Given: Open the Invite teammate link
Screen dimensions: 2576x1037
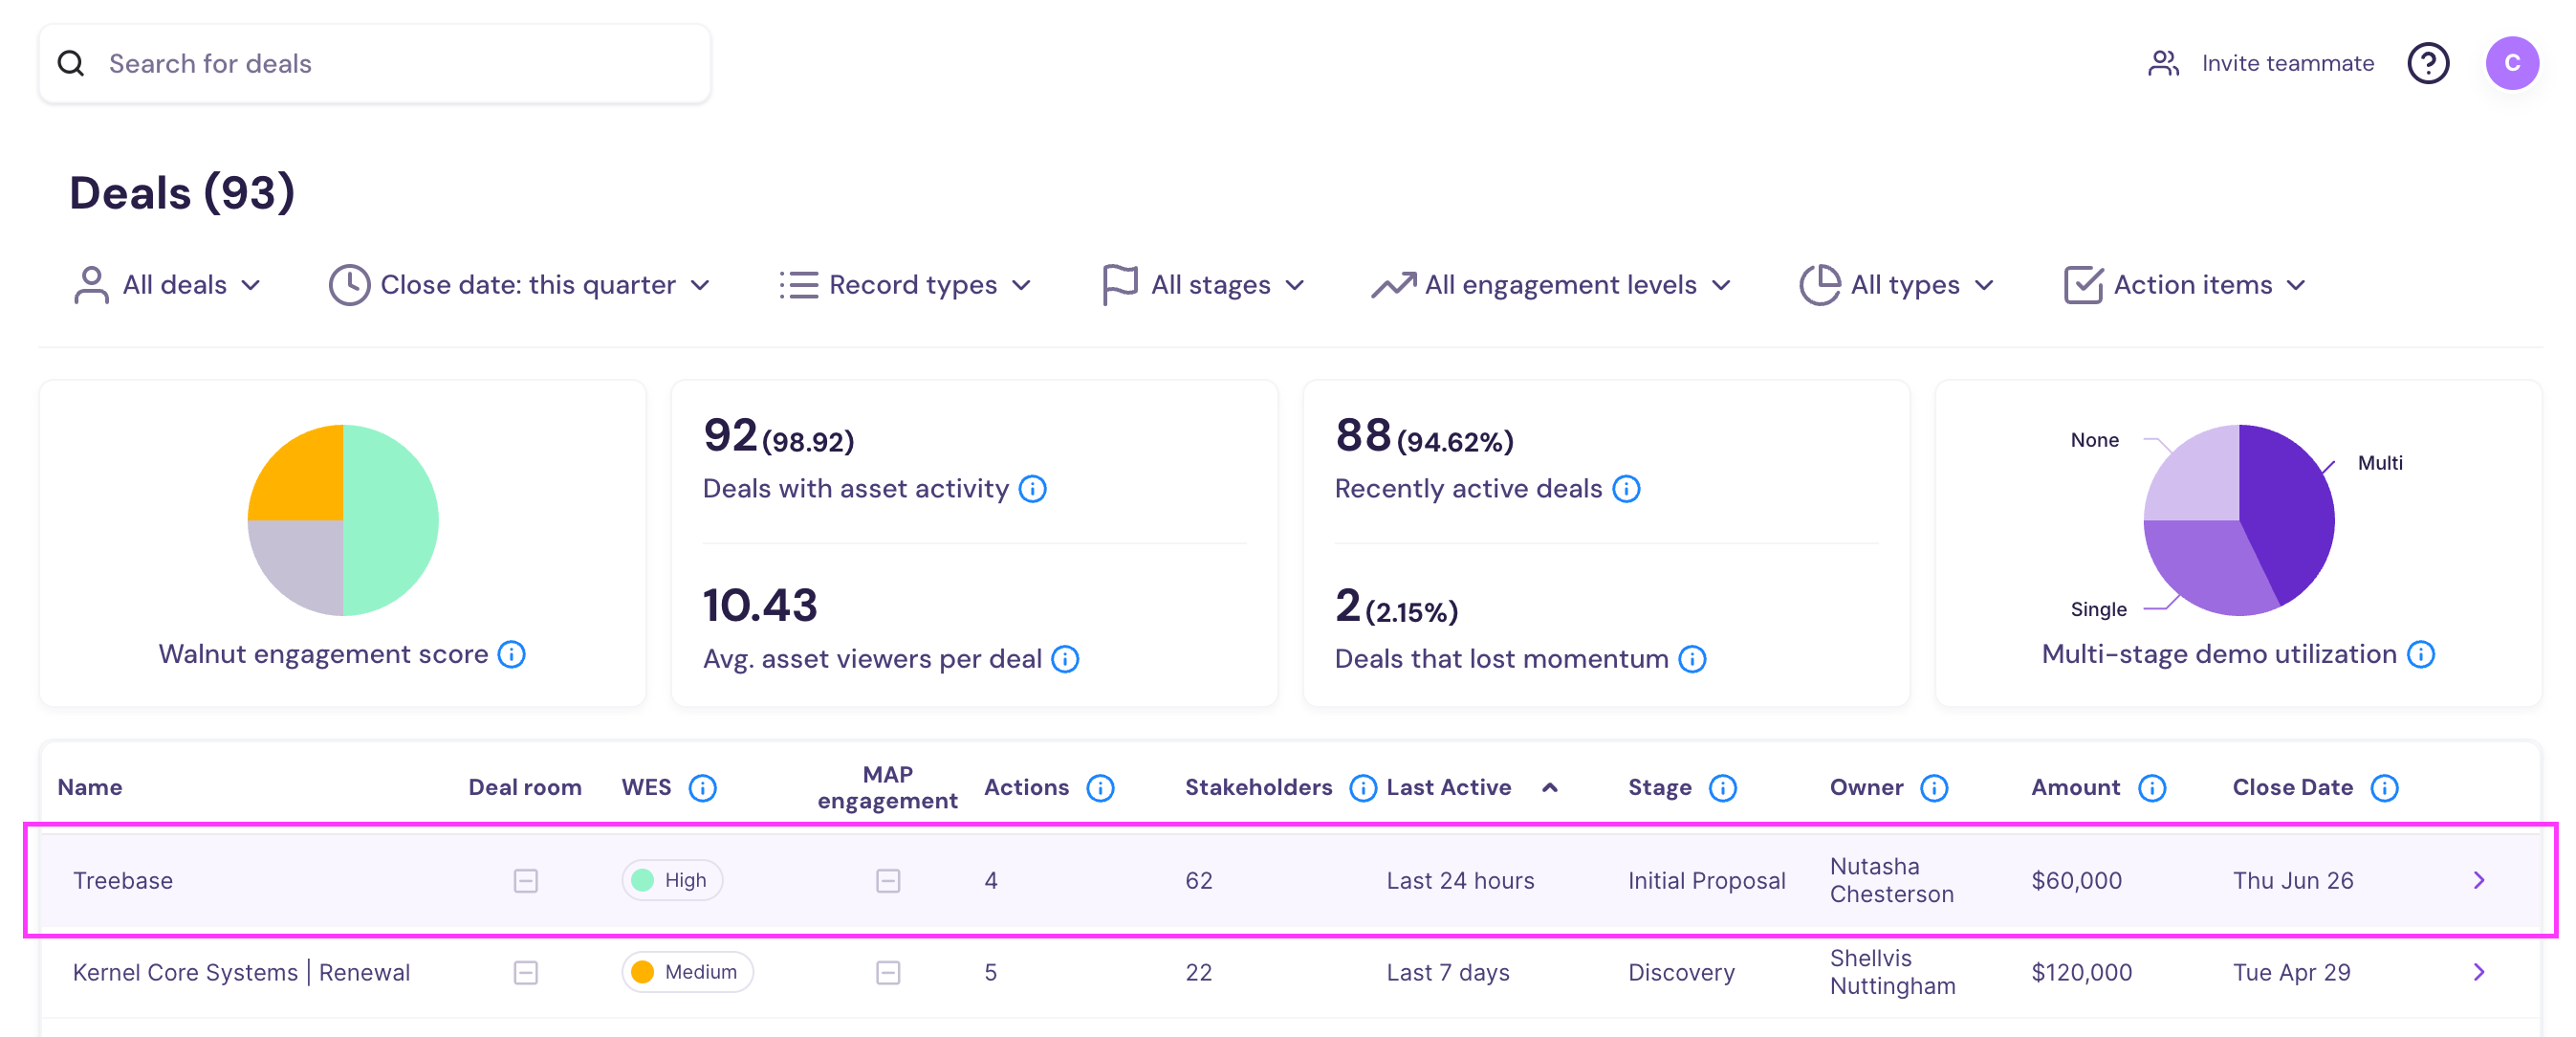Looking at the screenshot, I should pos(2287,63).
